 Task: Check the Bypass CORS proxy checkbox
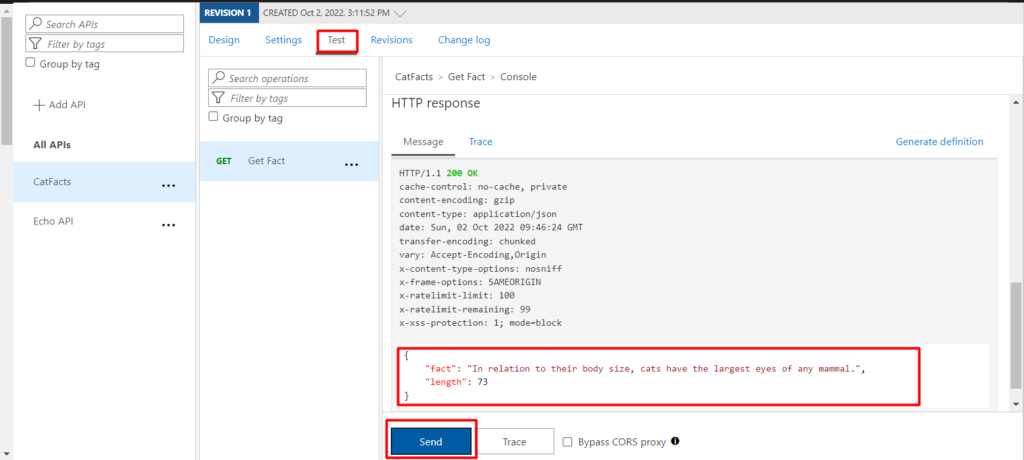(568, 442)
